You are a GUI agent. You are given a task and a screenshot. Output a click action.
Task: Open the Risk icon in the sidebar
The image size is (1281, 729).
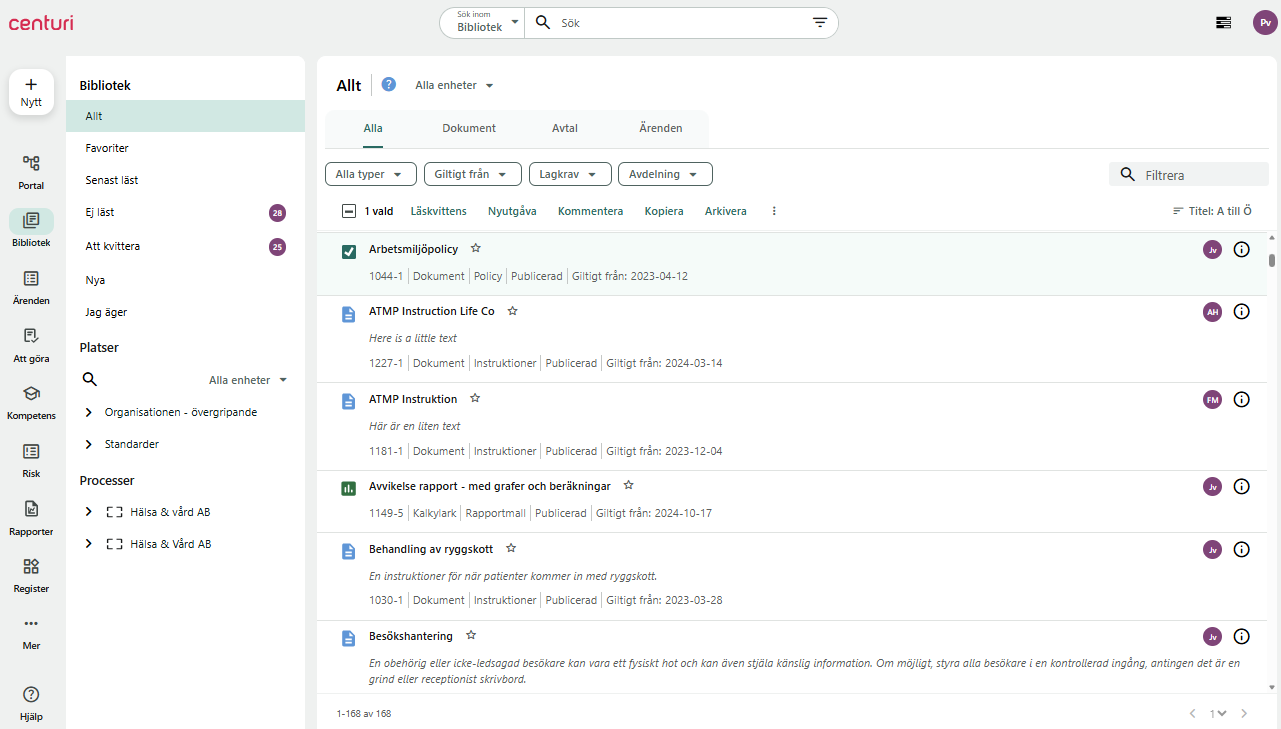tap(31, 452)
